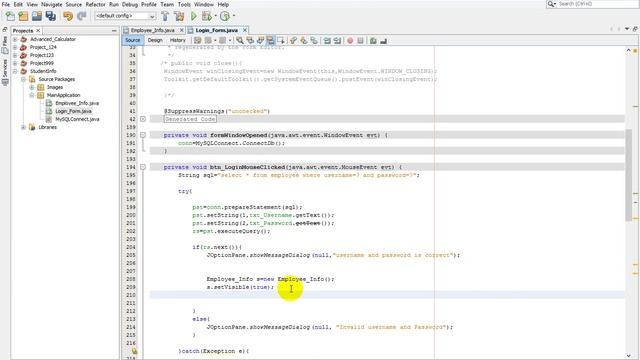The width and height of the screenshot is (640, 360).
Task: Click Stop Macro Recording icon
Action: tap(360, 40)
